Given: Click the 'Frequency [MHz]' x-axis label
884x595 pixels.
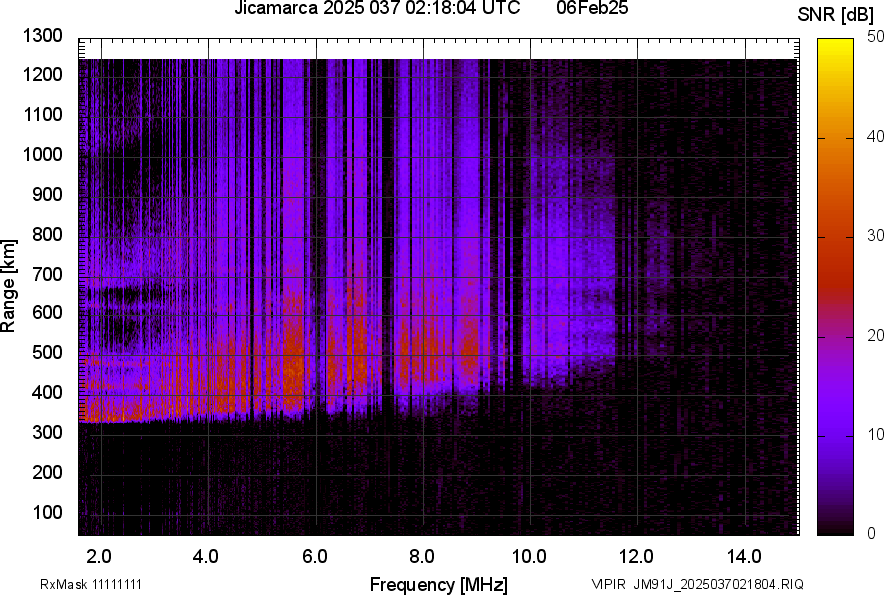Looking at the screenshot, I should pyautogui.click(x=438, y=584).
